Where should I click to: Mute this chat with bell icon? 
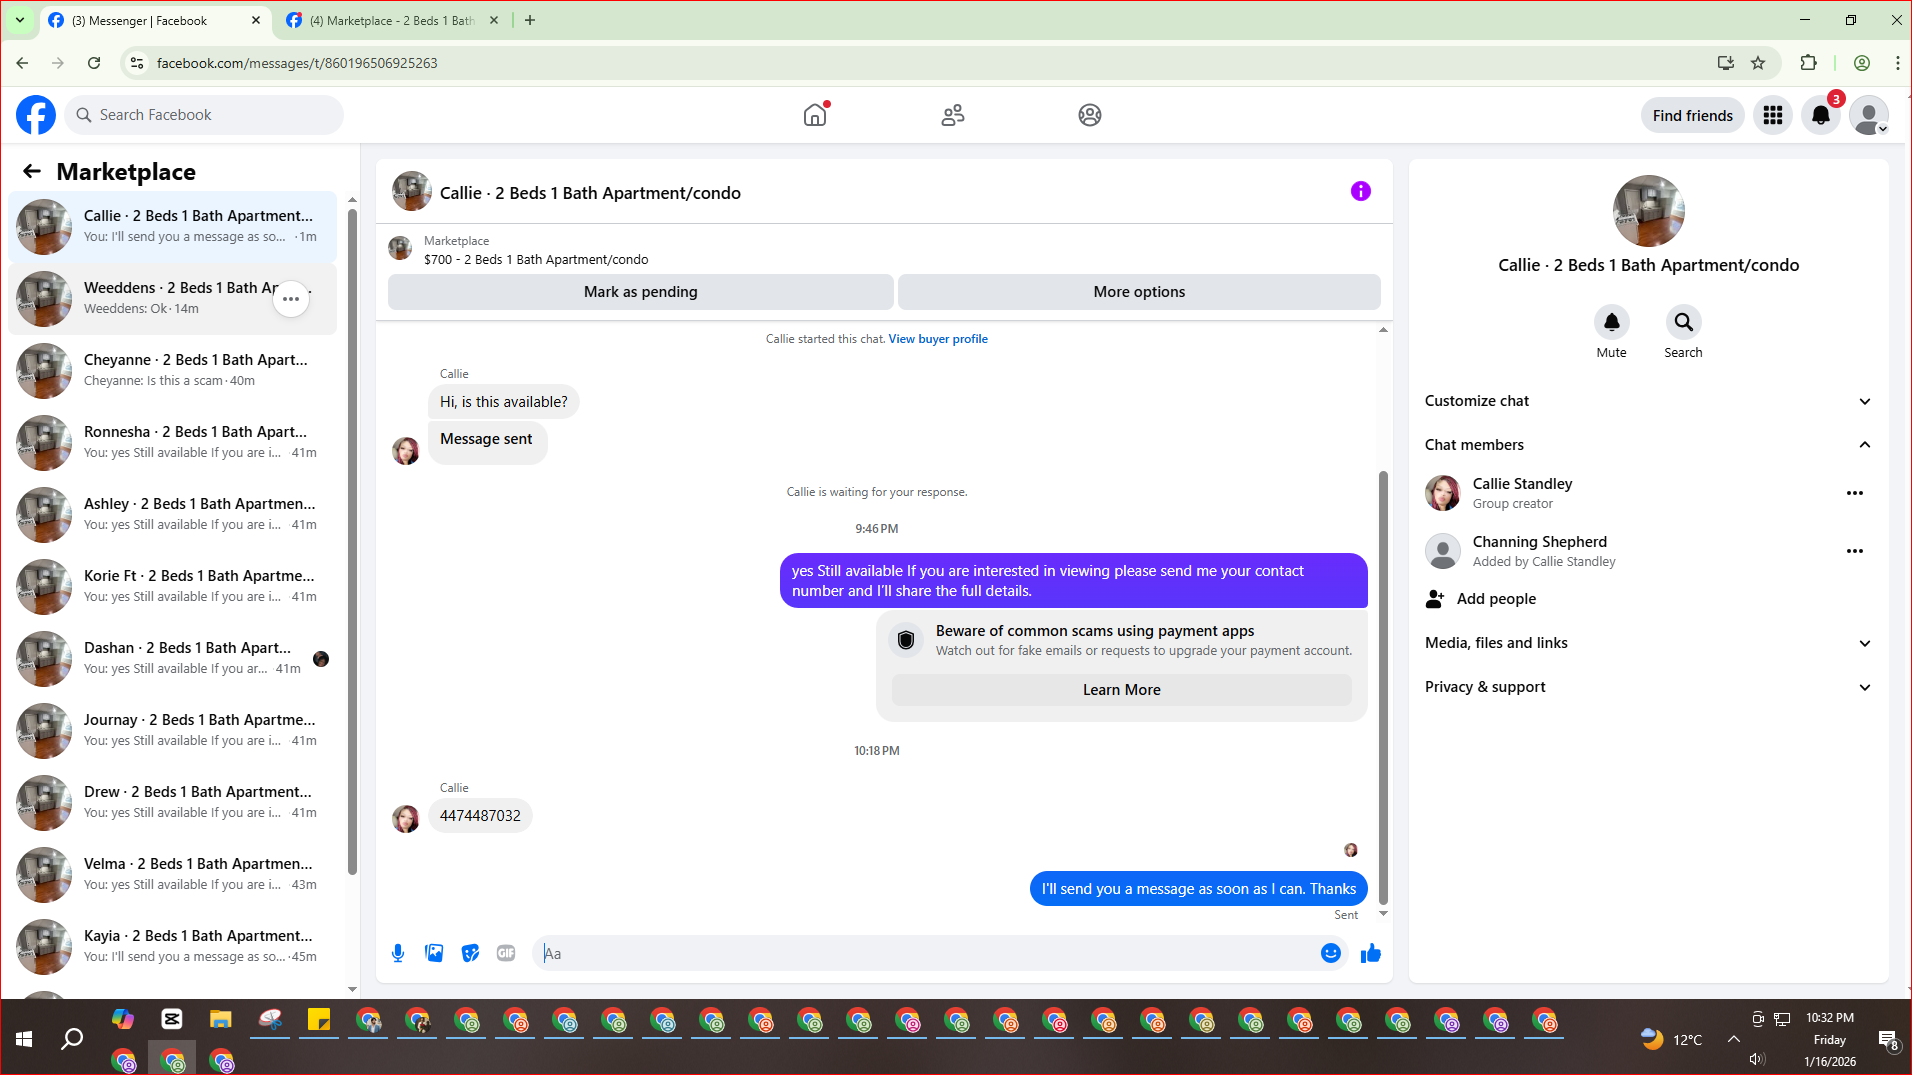click(x=1611, y=322)
